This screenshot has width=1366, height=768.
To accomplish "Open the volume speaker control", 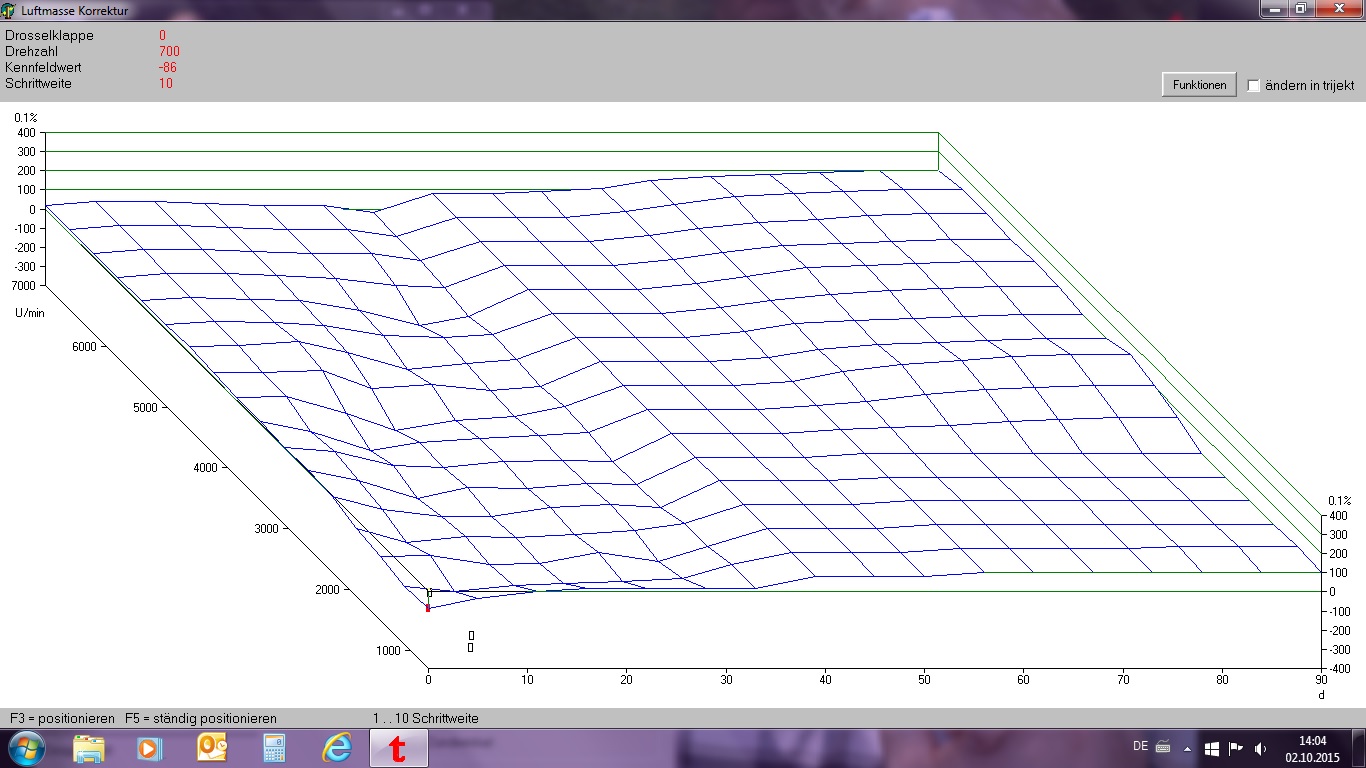I will click(1260, 748).
